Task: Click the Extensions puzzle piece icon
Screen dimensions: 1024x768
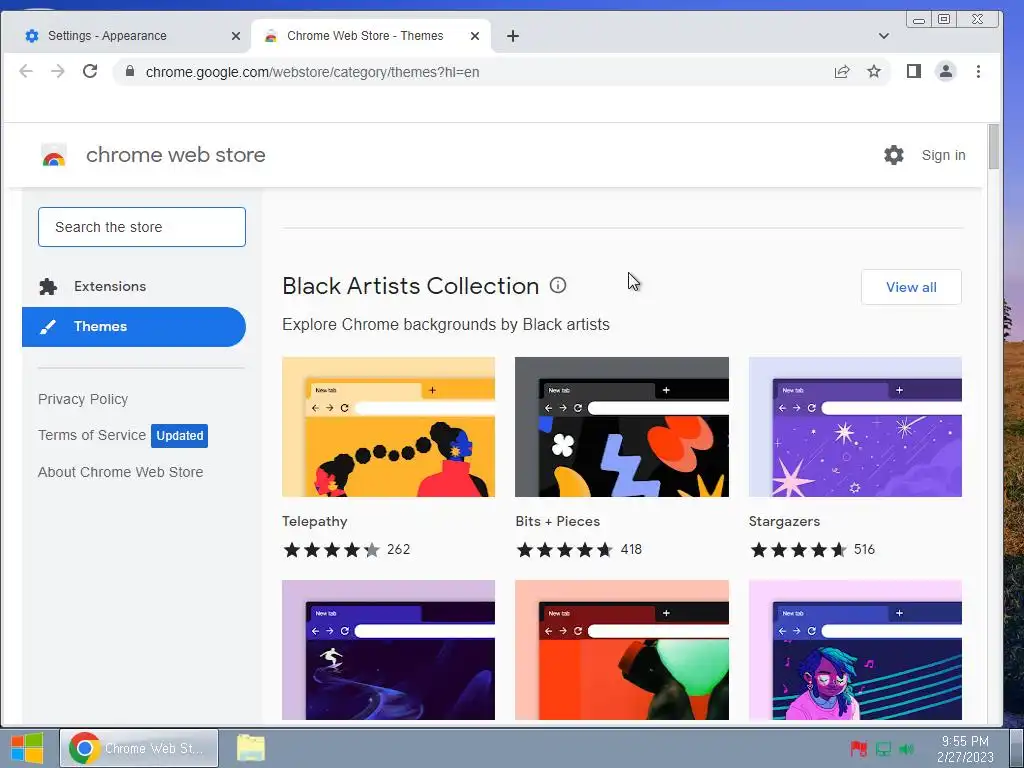Action: (x=48, y=287)
